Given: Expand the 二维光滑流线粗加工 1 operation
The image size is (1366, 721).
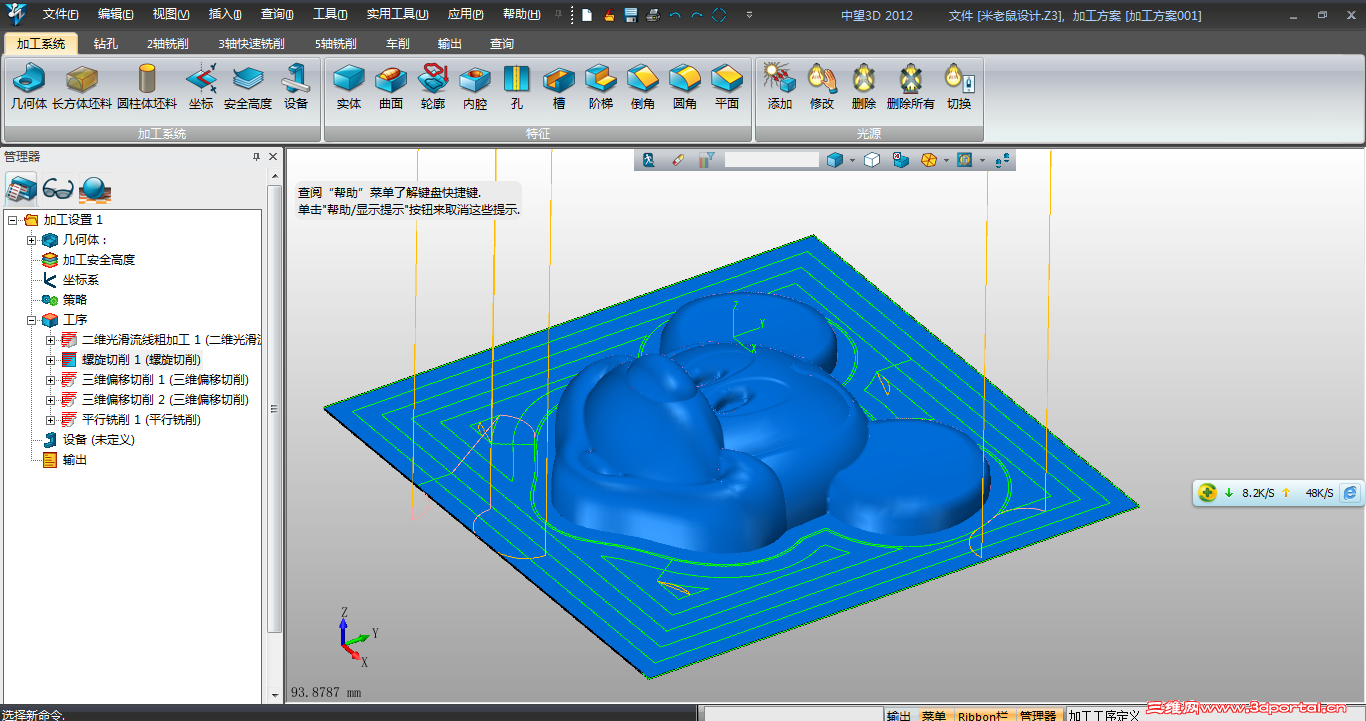Looking at the screenshot, I should point(50,340).
